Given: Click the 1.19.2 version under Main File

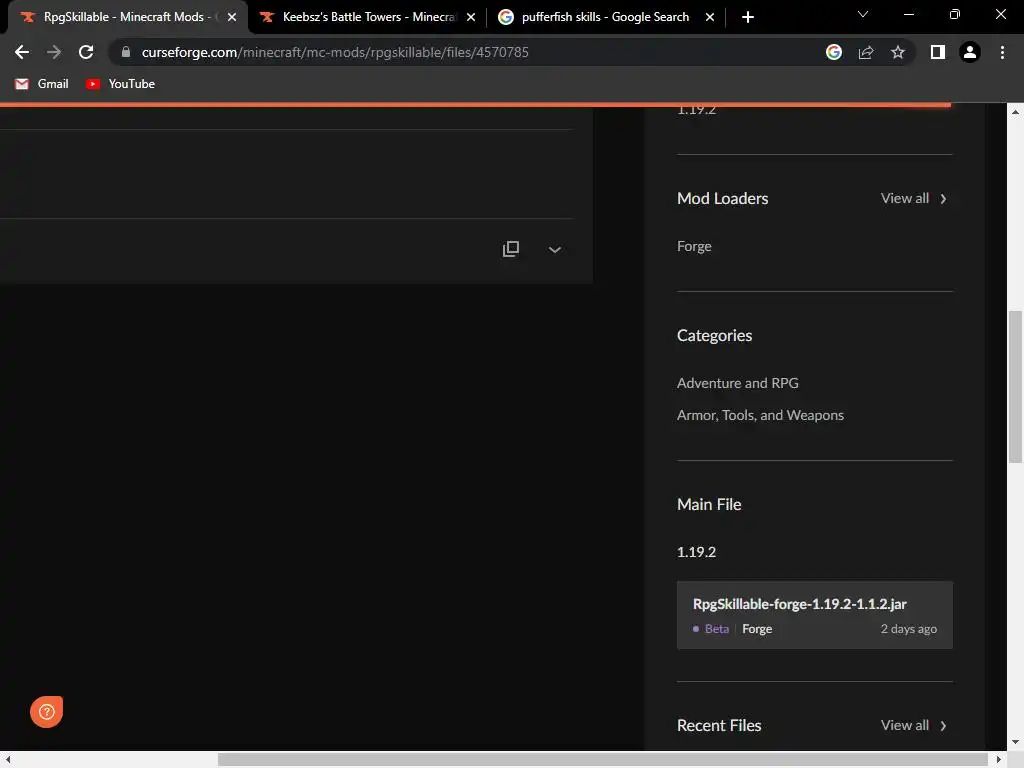Looking at the screenshot, I should [696, 552].
